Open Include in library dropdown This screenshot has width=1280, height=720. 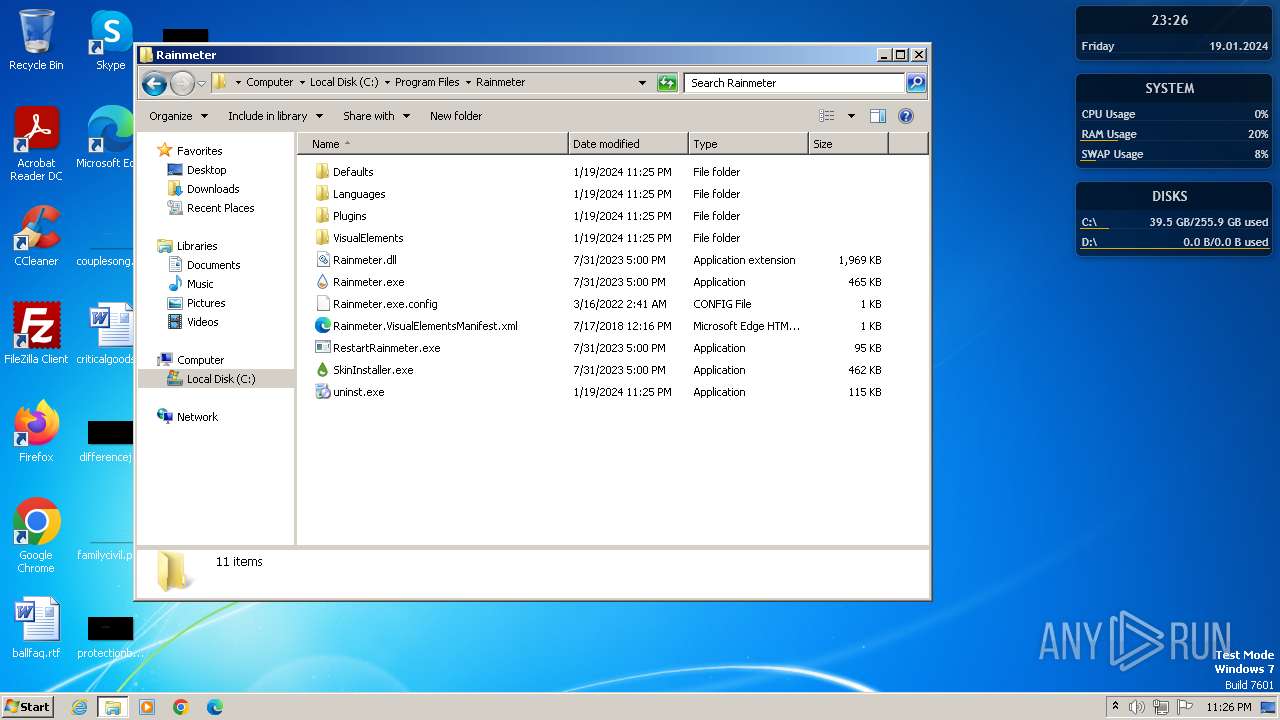tap(274, 116)
